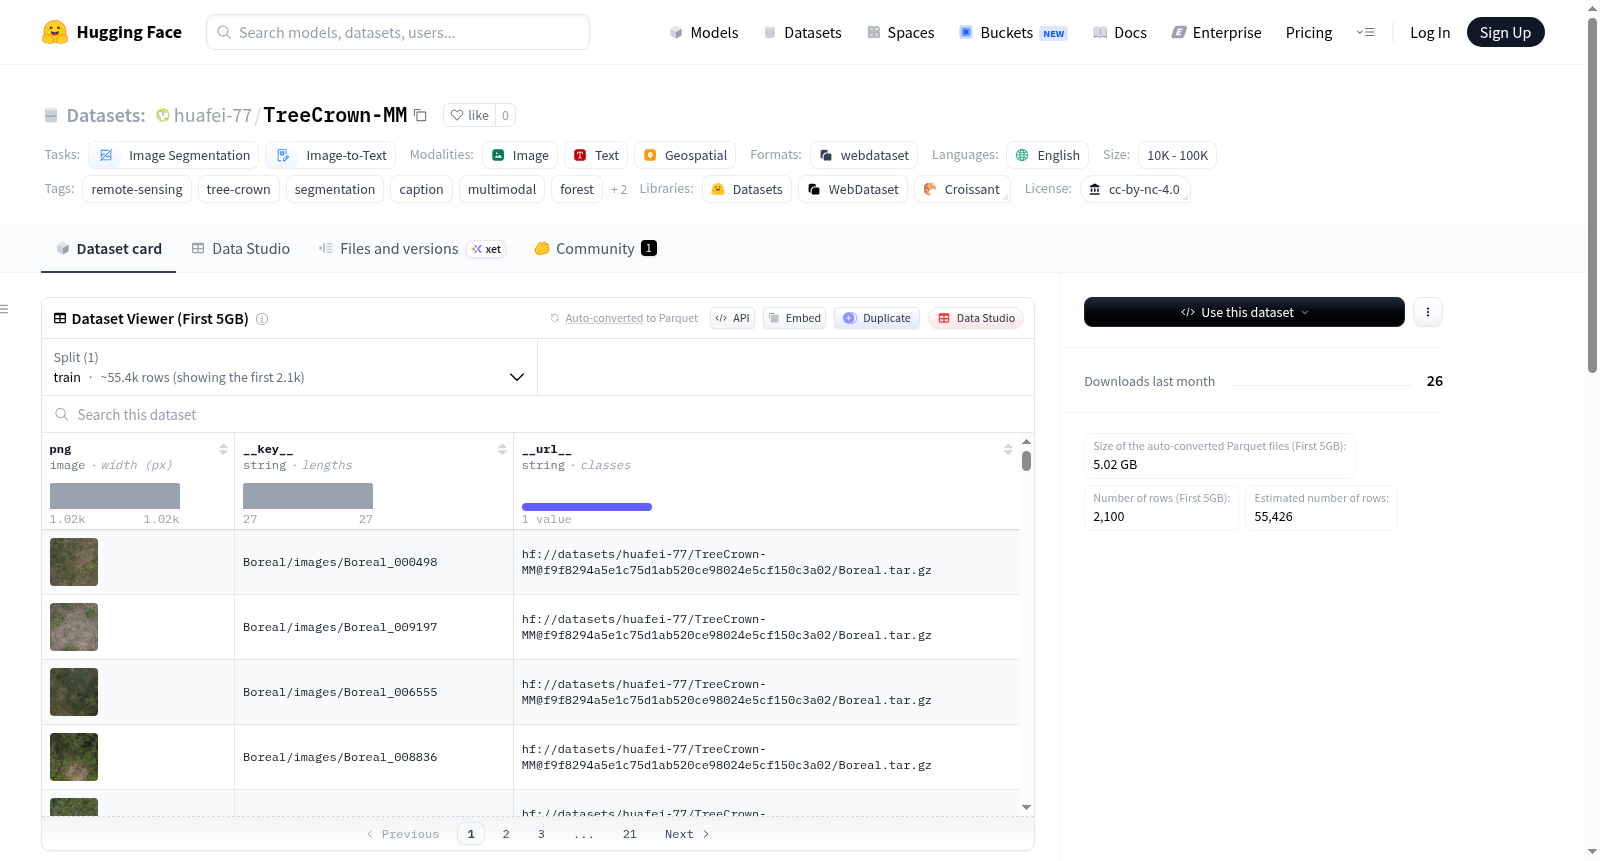Image resolution: width=1600 pixels, height=861 pixels.
Task: Expand the Split train dropdown
Action: 289,367
